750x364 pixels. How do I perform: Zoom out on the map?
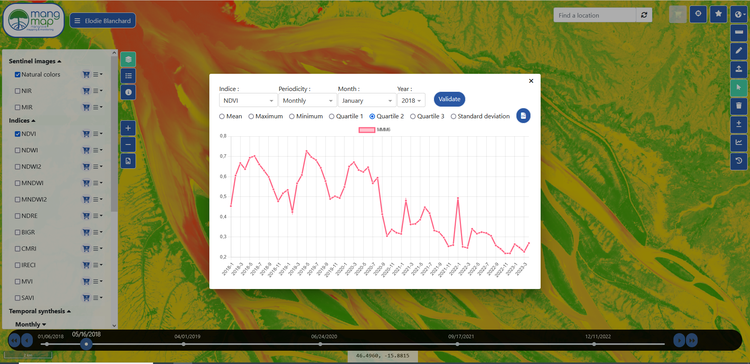tap(128, 144)
